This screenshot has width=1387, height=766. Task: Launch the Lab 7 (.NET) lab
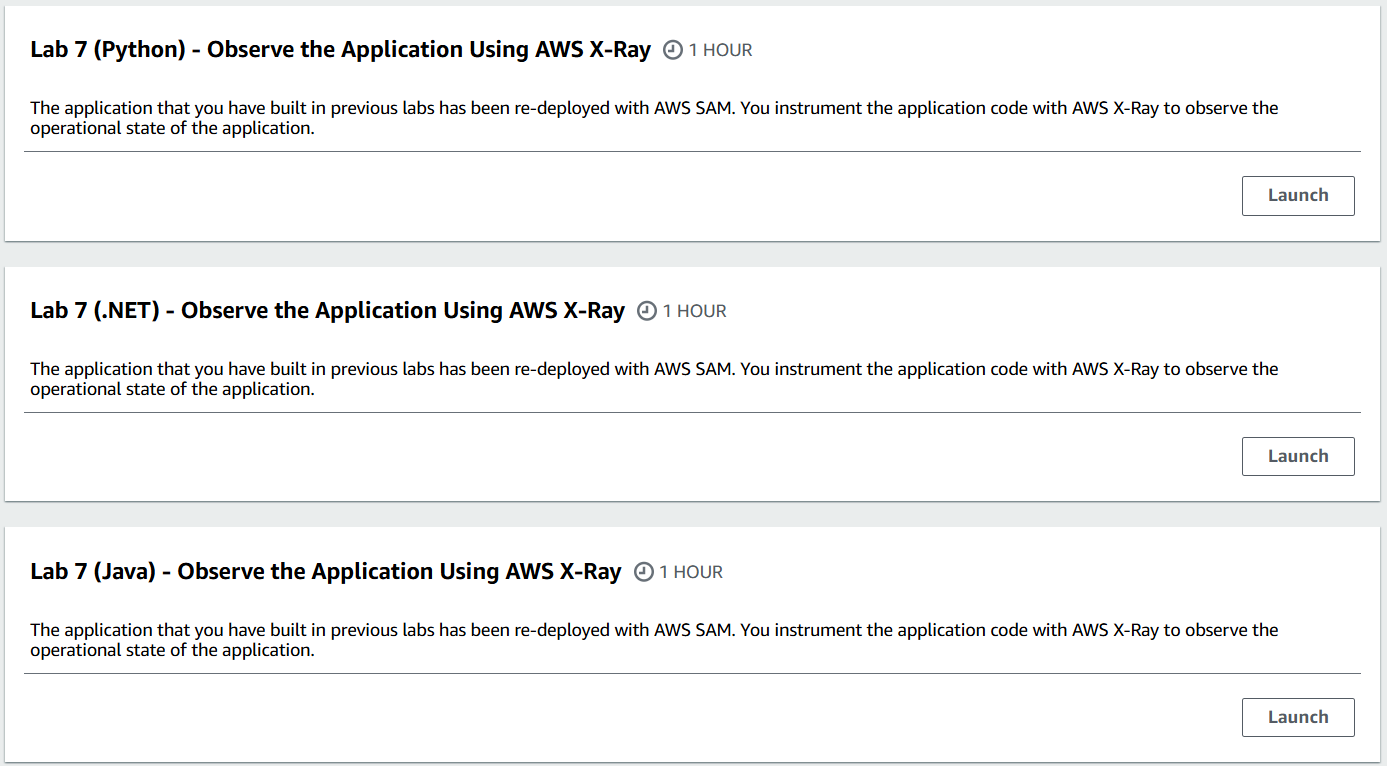pos(1298,457)
